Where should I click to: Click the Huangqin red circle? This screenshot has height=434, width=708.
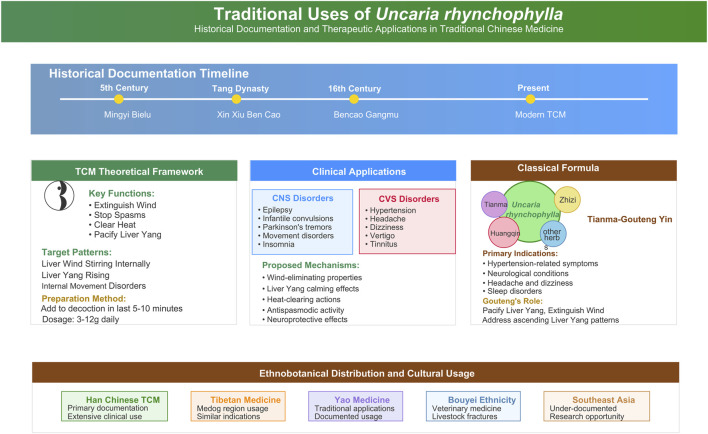504,233
